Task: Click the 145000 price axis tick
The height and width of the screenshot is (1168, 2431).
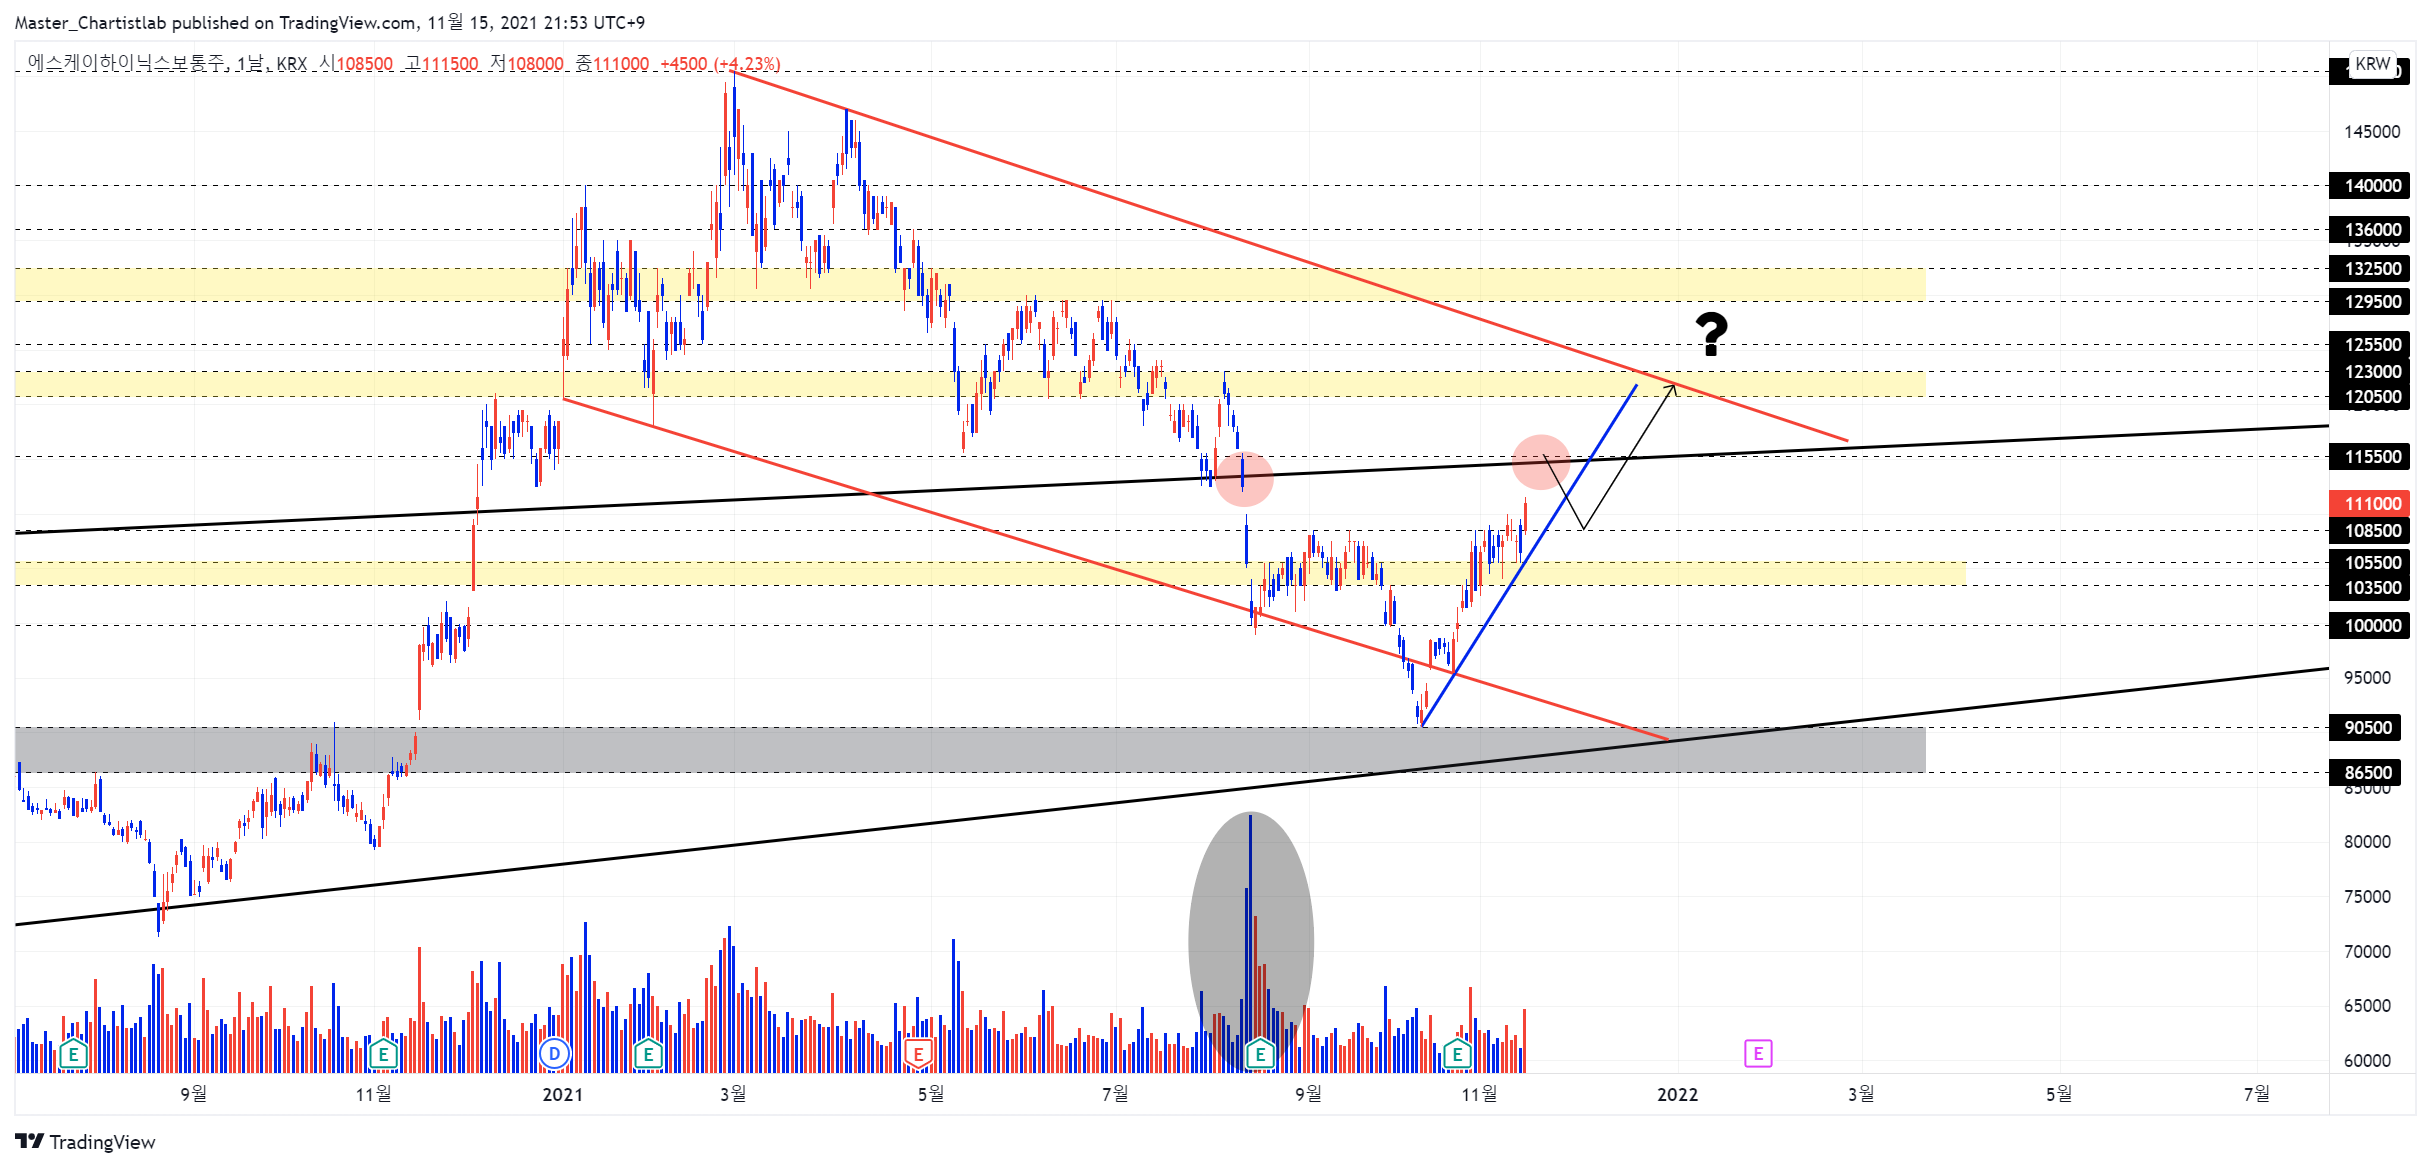Action: click(2371, 131)
